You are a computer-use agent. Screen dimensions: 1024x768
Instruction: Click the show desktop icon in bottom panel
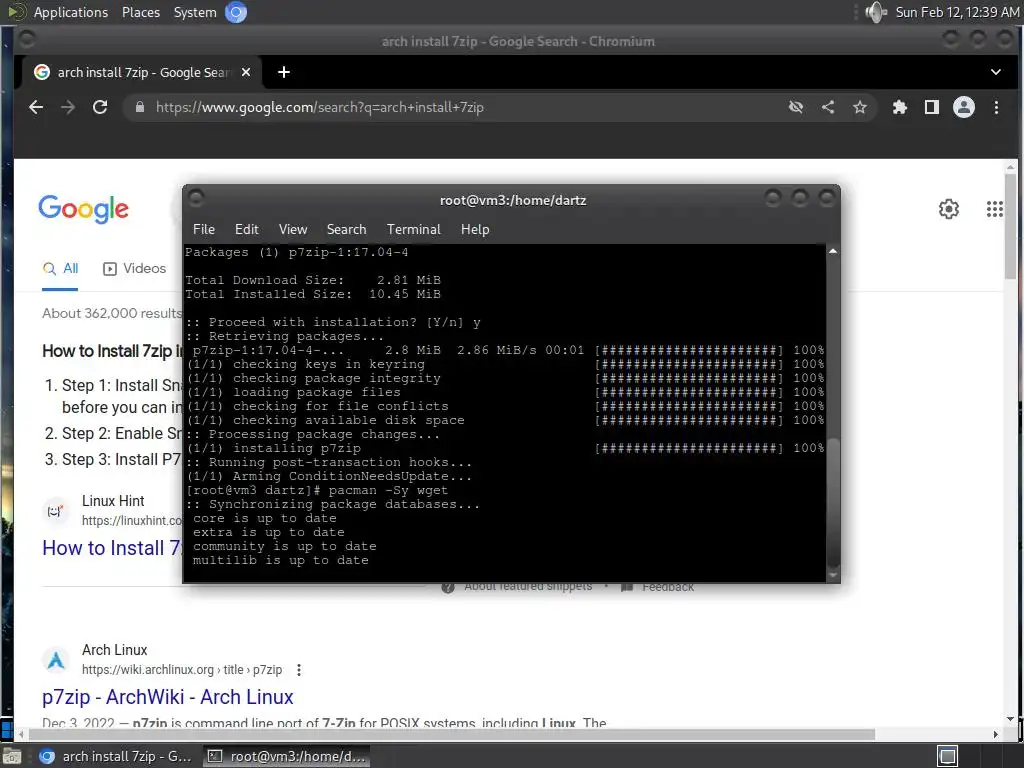tap(12, 756)
